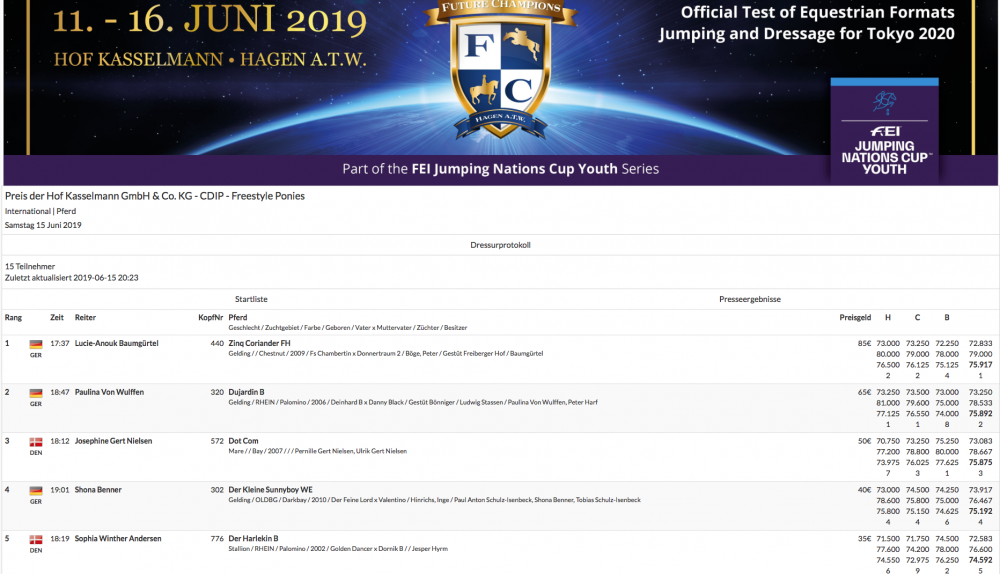Open horse Dujardin B details
Screen dimensions: 1000x574
(x=246, y=392)
